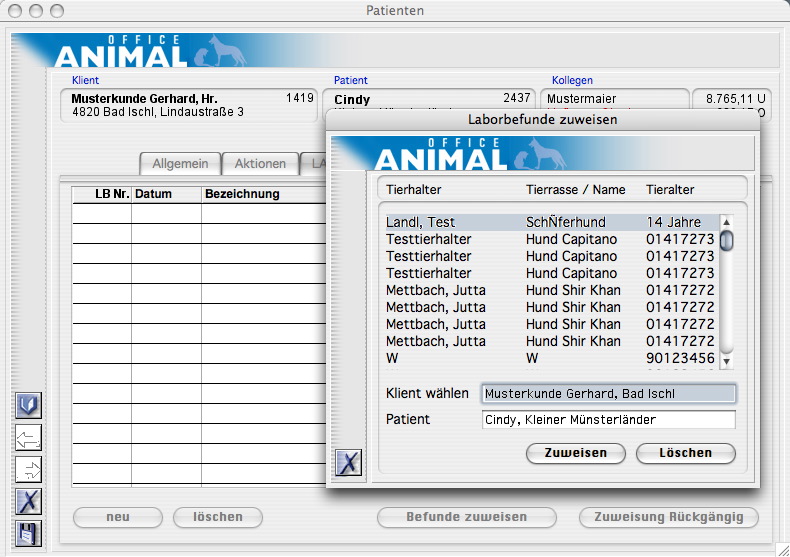The image size is (790, 557).
Task: Click the X icon in main sidebar
Action: 29,502
